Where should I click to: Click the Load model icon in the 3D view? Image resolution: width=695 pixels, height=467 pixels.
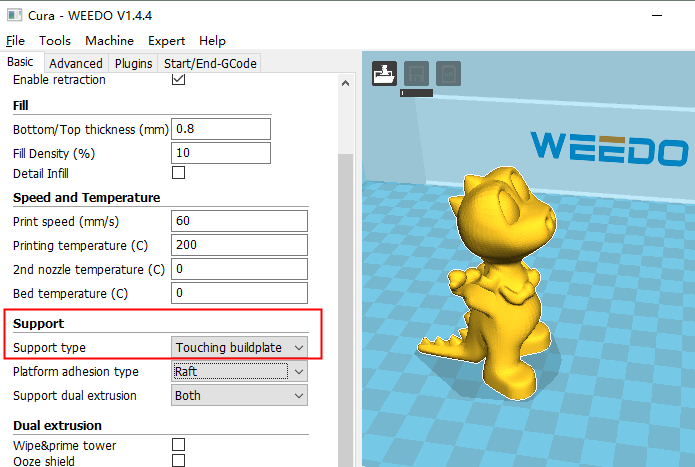coord(384,74)
